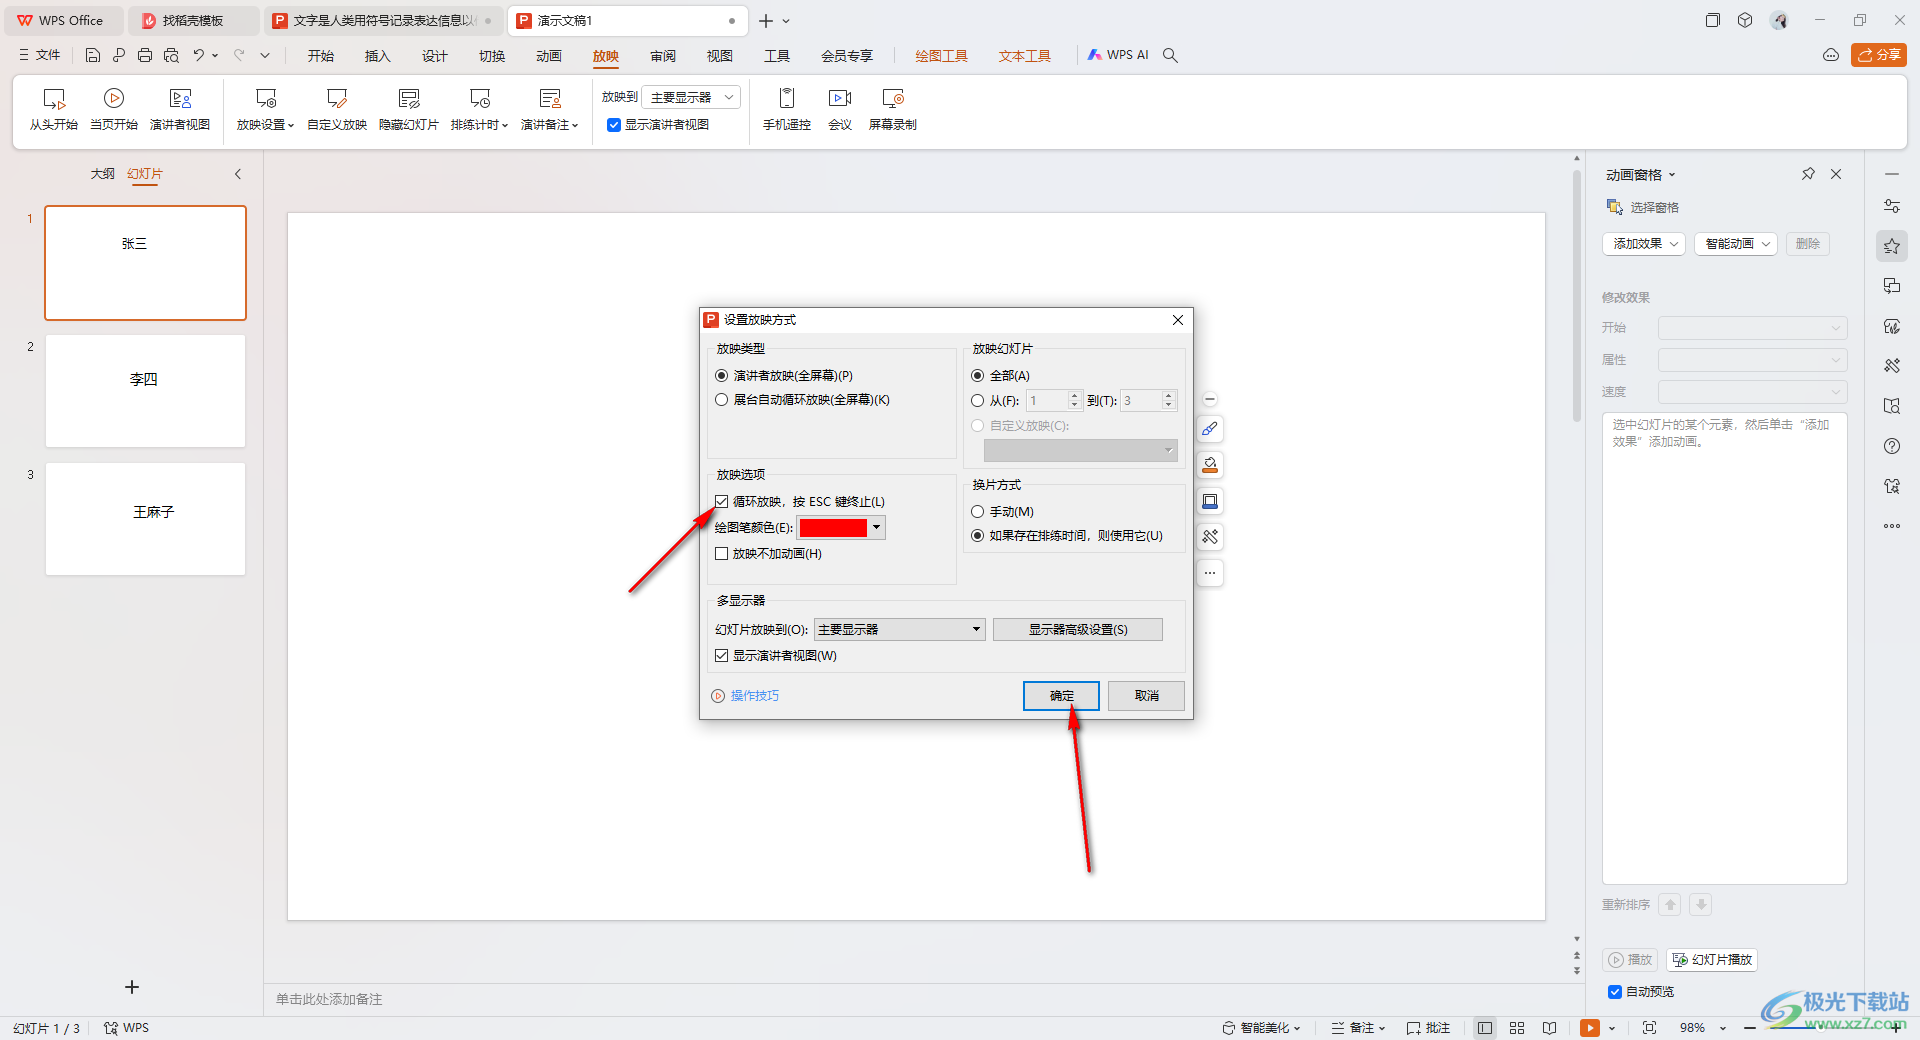1920x1040 pixels.
Task: Open the 动画 ribbon tab
Action: (549, 56)
